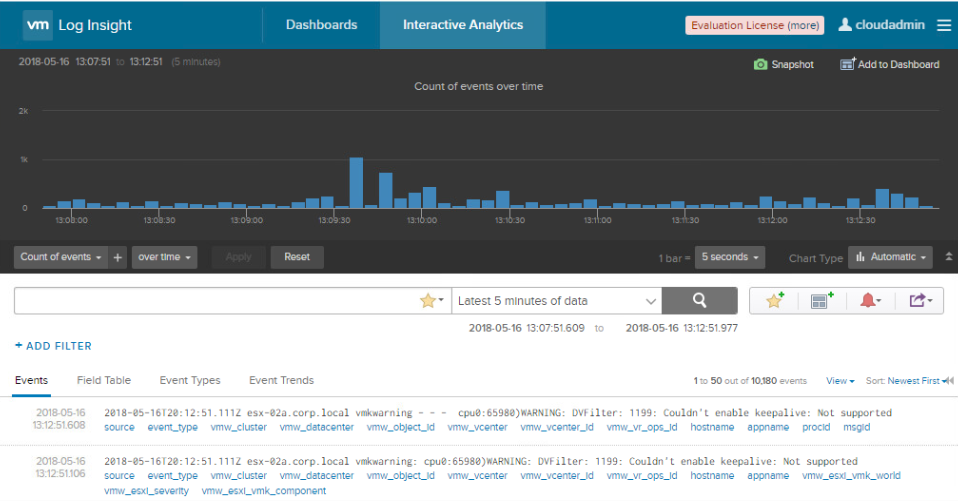Open the Dashboards tab
The height and width of the screenshot is (501, 958).
pyautogui.click(x=321, y=25)
